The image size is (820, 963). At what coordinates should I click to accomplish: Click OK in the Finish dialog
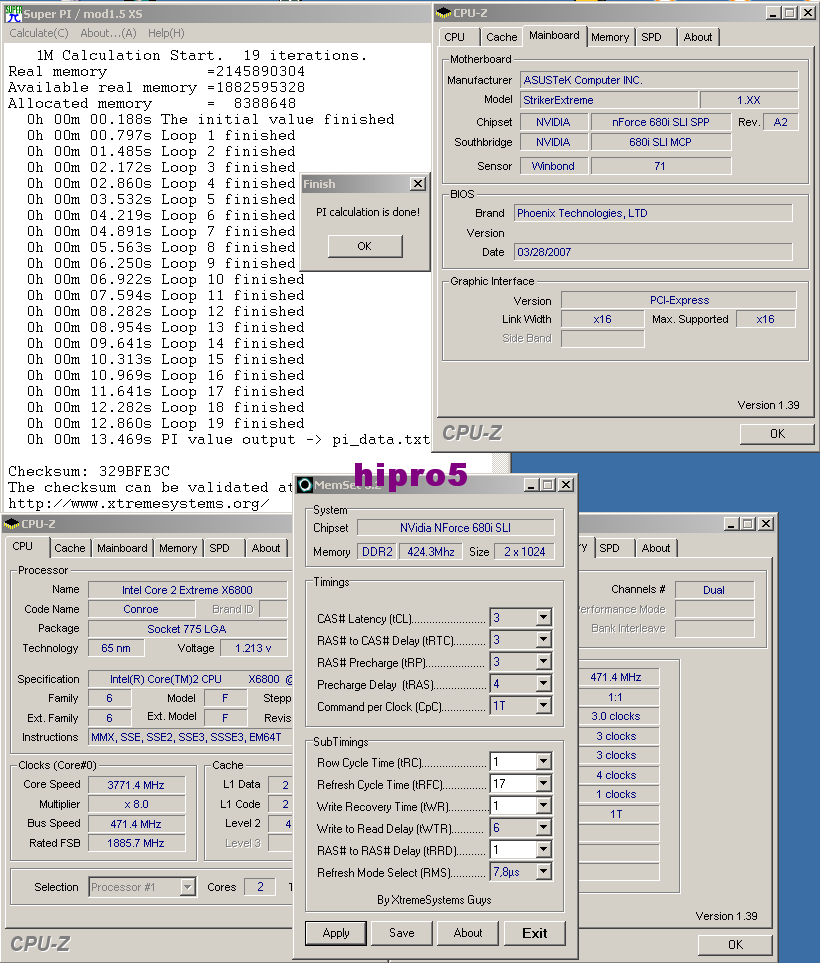(x=365, y=246)
